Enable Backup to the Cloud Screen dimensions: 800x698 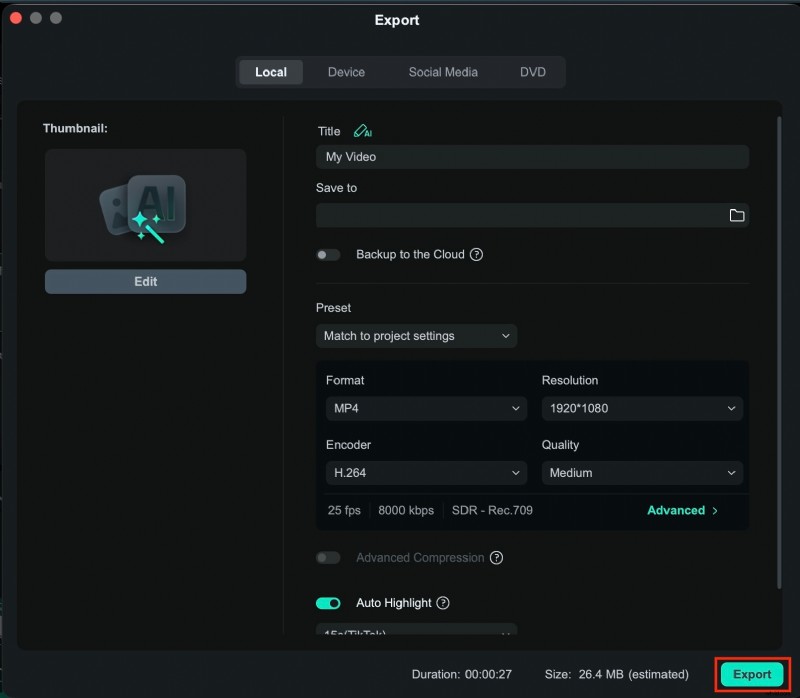328,254
